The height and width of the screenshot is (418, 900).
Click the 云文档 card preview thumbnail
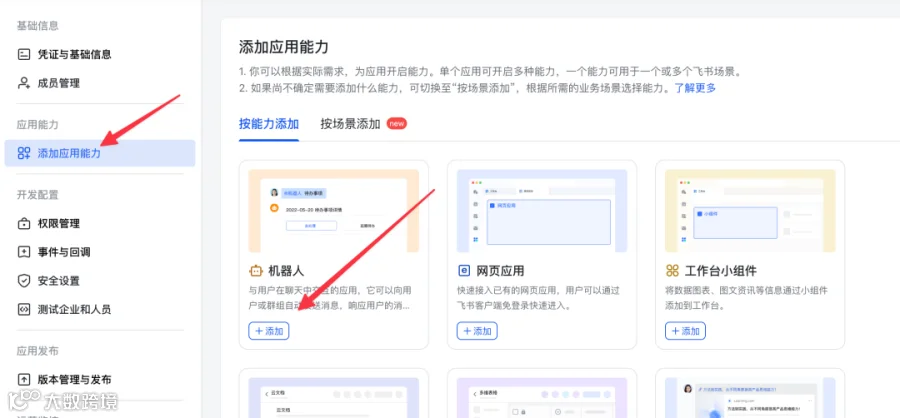pos(333,397)
